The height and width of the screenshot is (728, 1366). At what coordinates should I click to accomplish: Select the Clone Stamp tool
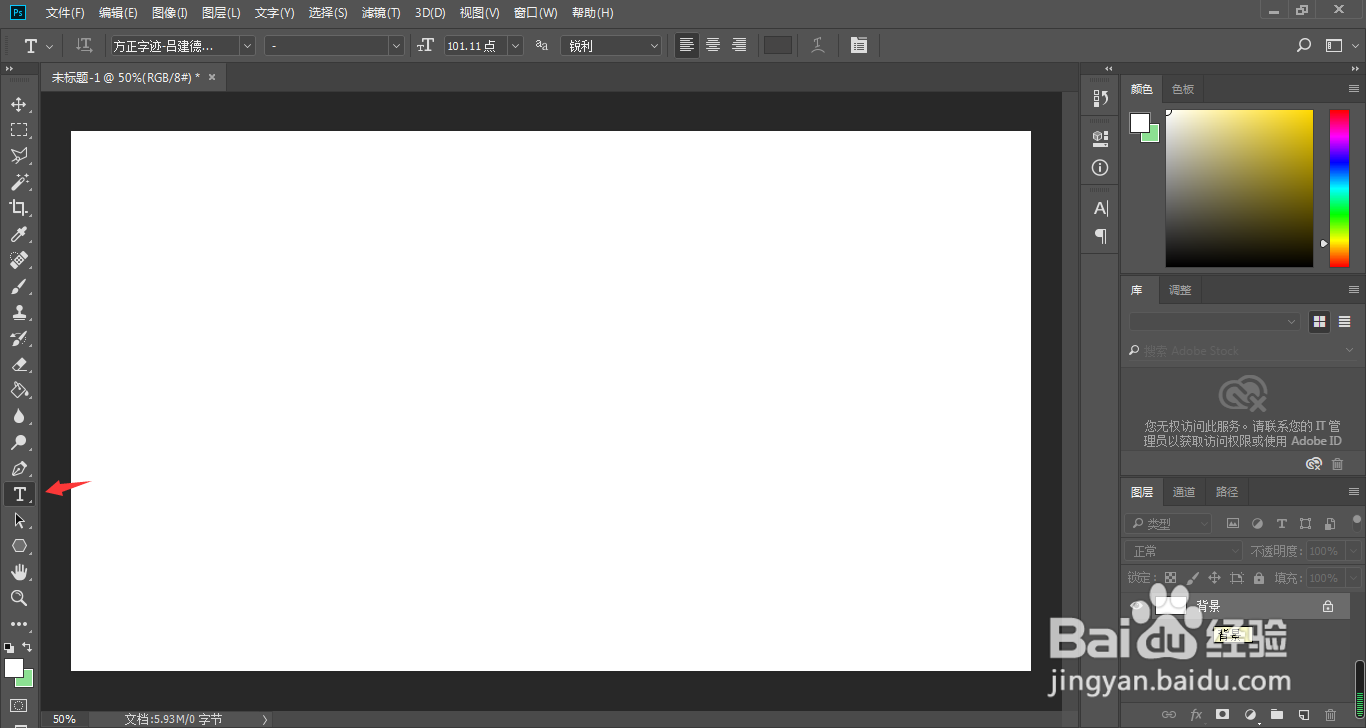pyautogui.click(x=19, y=312)
